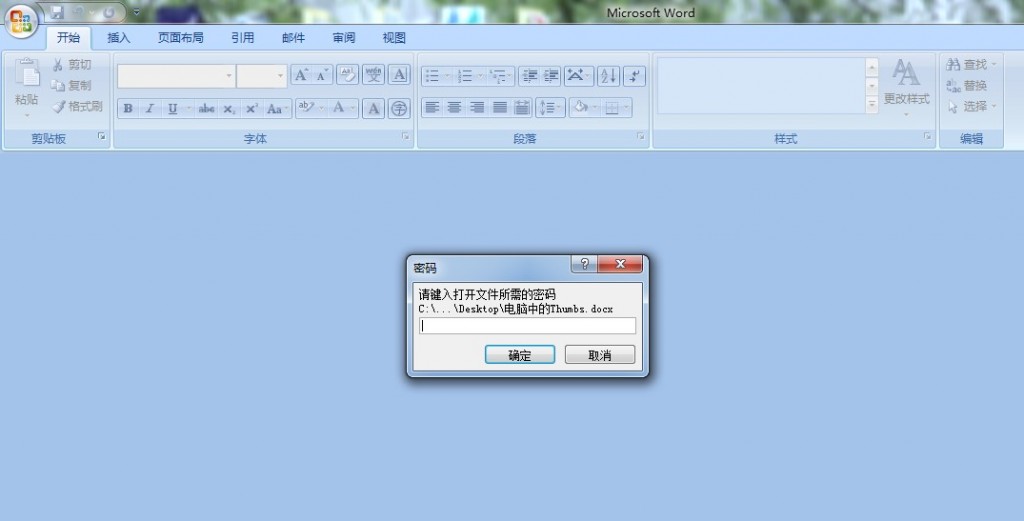Toggle bold formatting
The height and width of the screenshot is (521, 1024).
coord(128,108)
